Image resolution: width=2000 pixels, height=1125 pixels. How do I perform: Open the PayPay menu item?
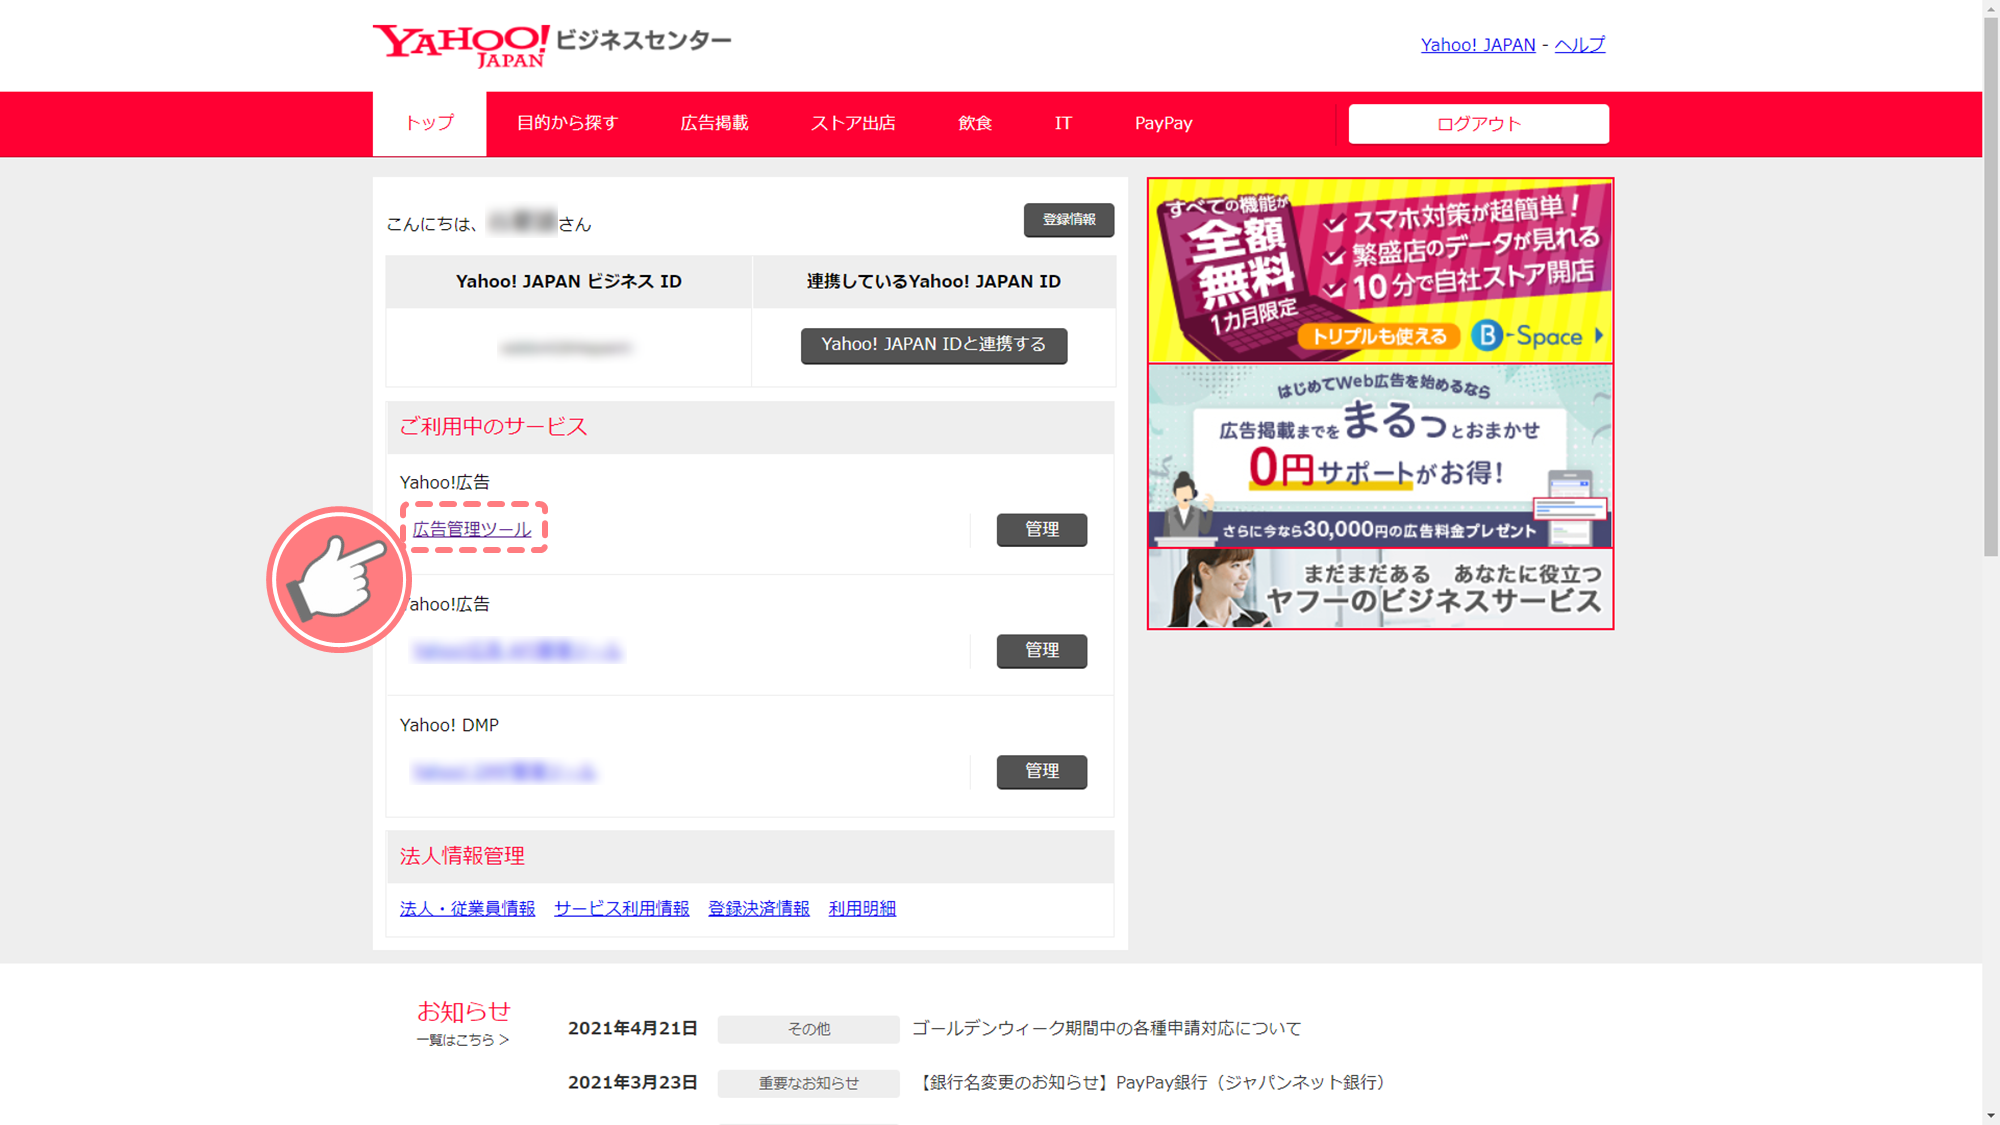coord(1163,123)
